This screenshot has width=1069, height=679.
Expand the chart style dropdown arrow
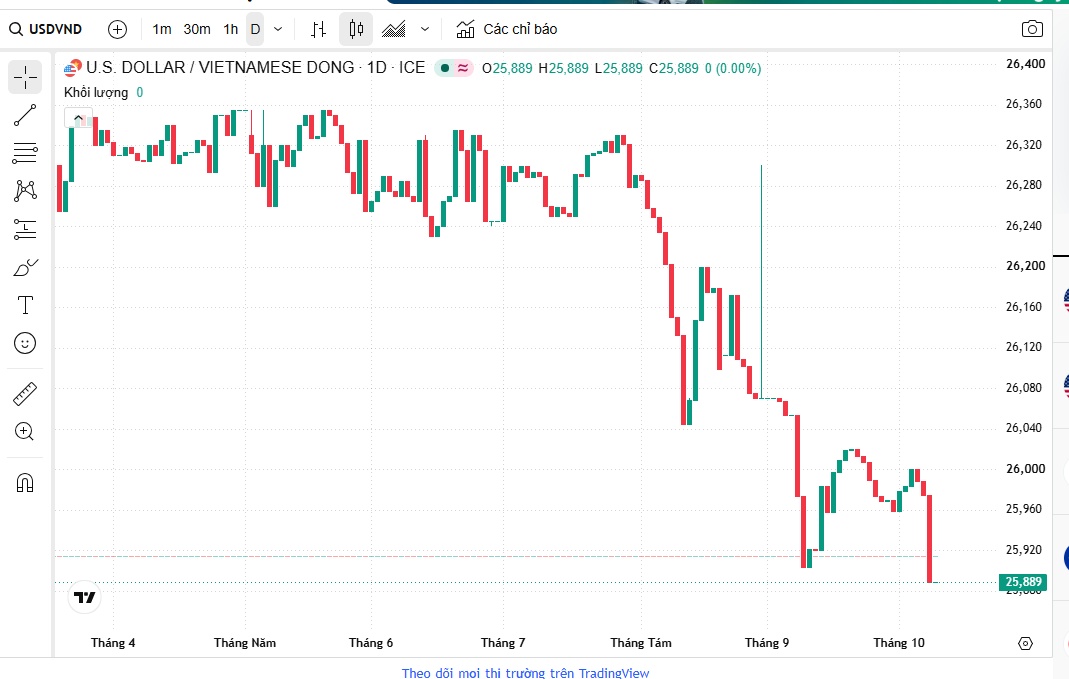click(x=425, y=29)
